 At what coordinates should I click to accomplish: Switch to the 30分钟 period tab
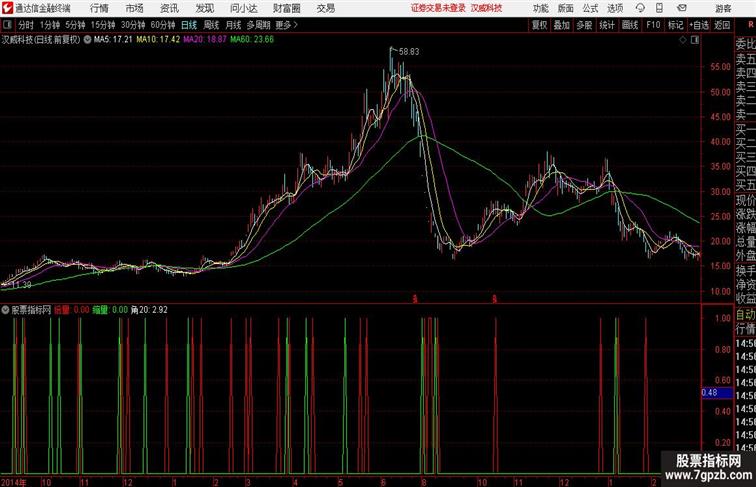tap(133, 25)
